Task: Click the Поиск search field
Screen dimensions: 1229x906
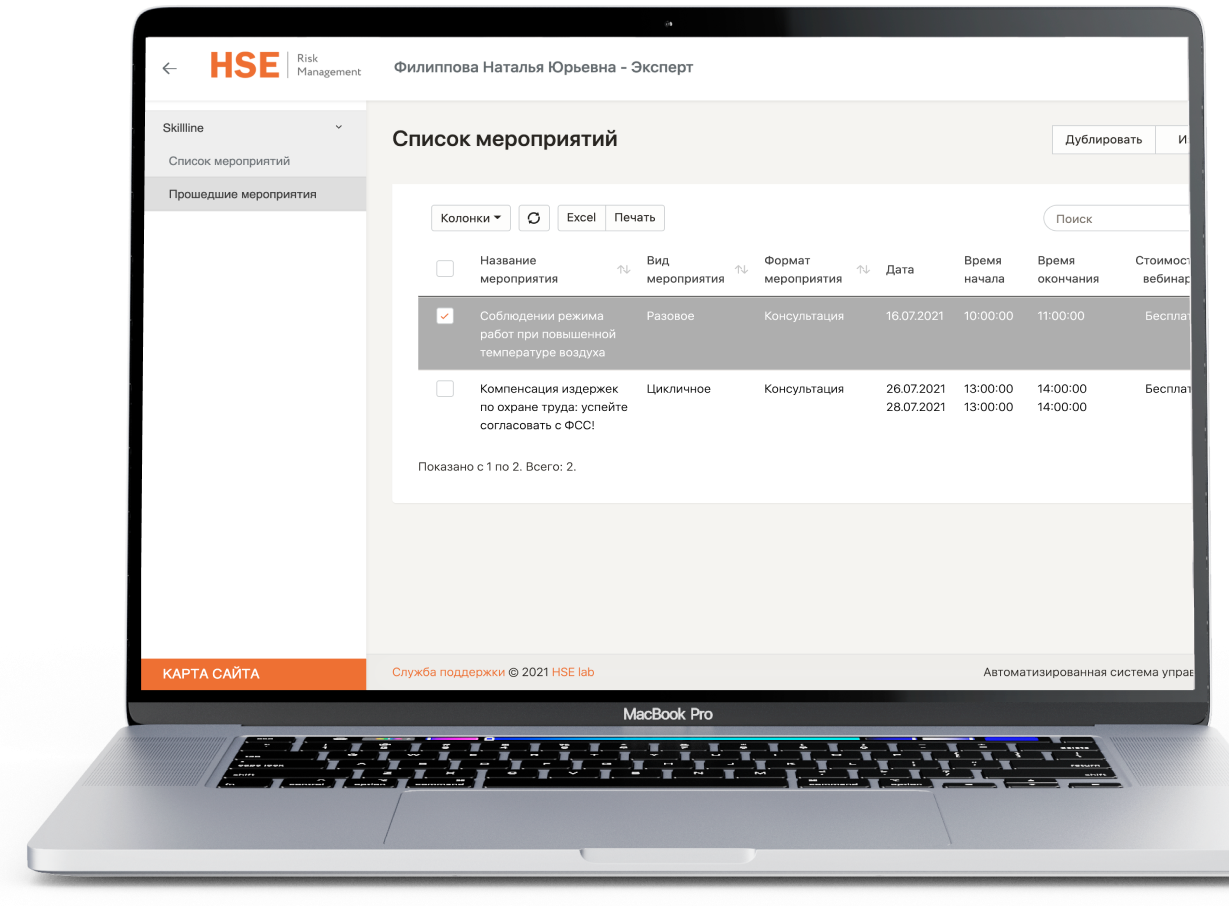Action: coord(1115,219)
